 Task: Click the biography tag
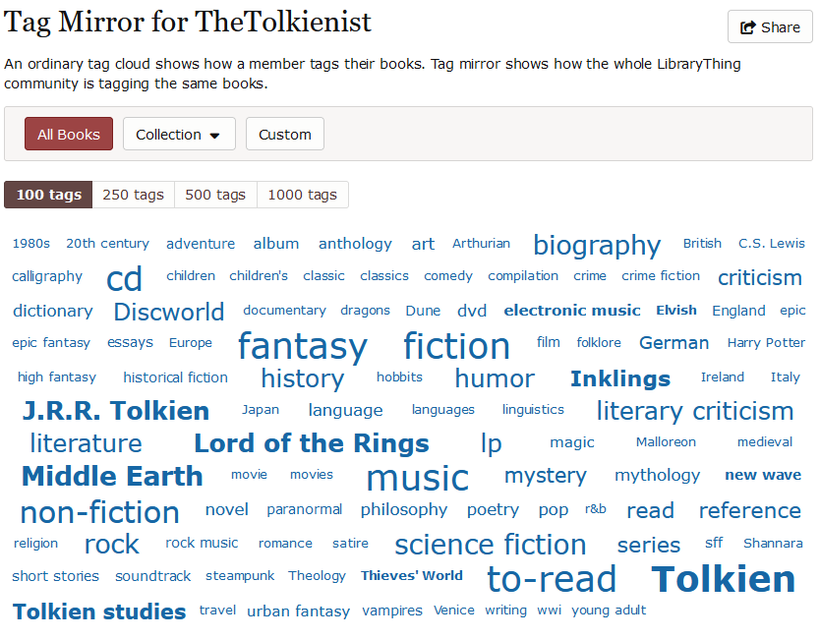click(x=597, y=245)
